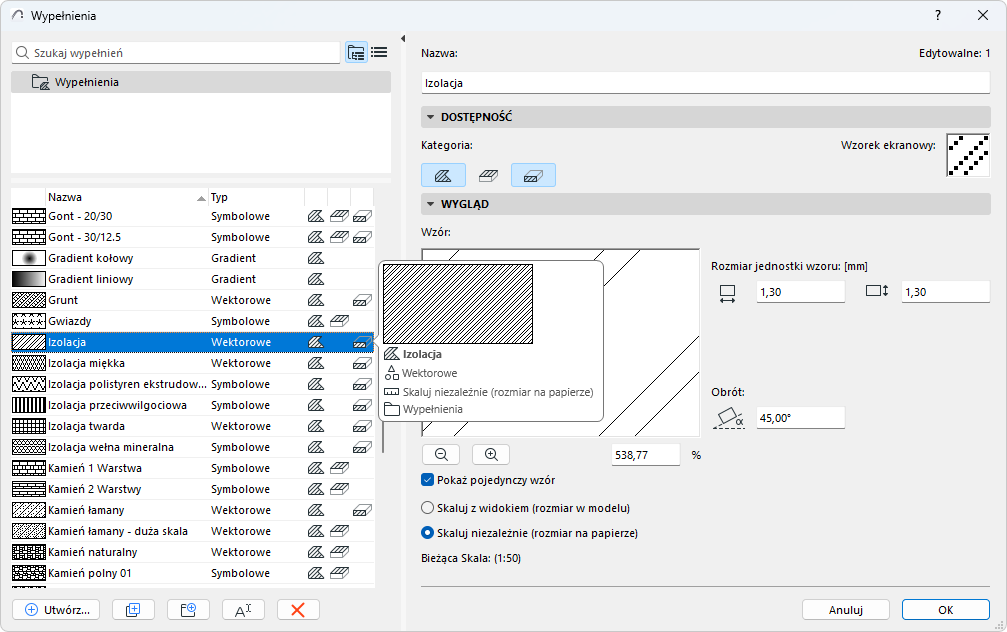Delete fill with red X button
The image size is (1007, 632).
298,609
